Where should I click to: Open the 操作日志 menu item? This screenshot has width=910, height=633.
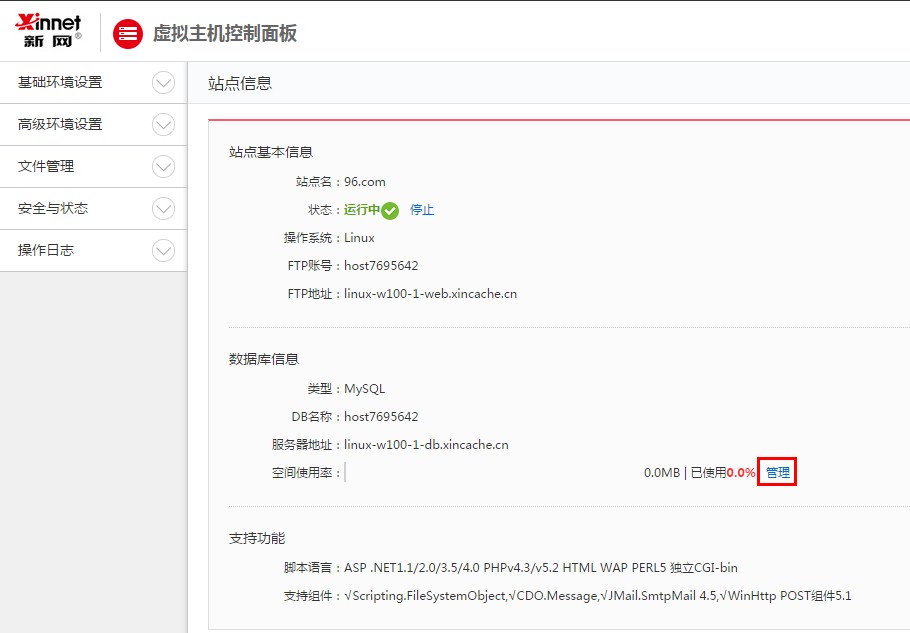[46, 251]
